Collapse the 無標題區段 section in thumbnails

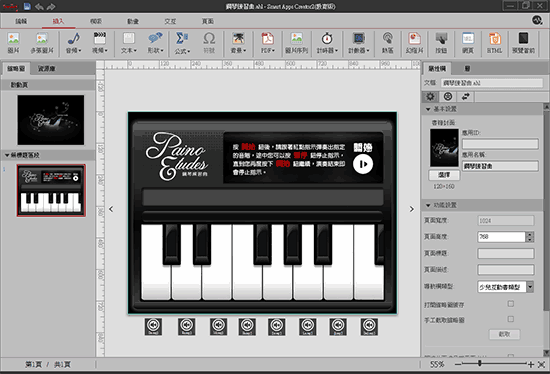pos(7,155)
